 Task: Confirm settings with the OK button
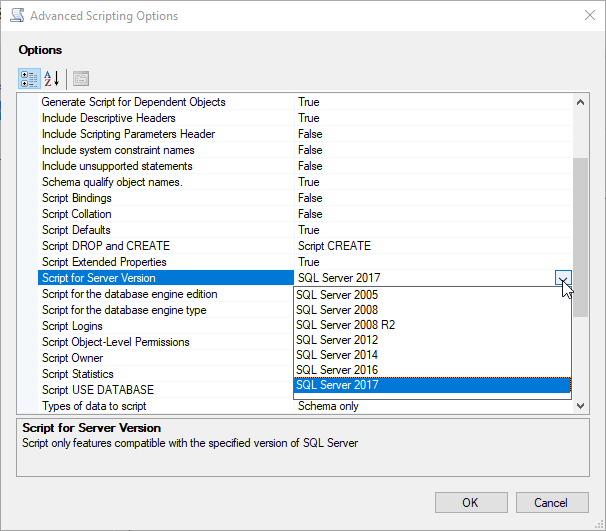471,502
